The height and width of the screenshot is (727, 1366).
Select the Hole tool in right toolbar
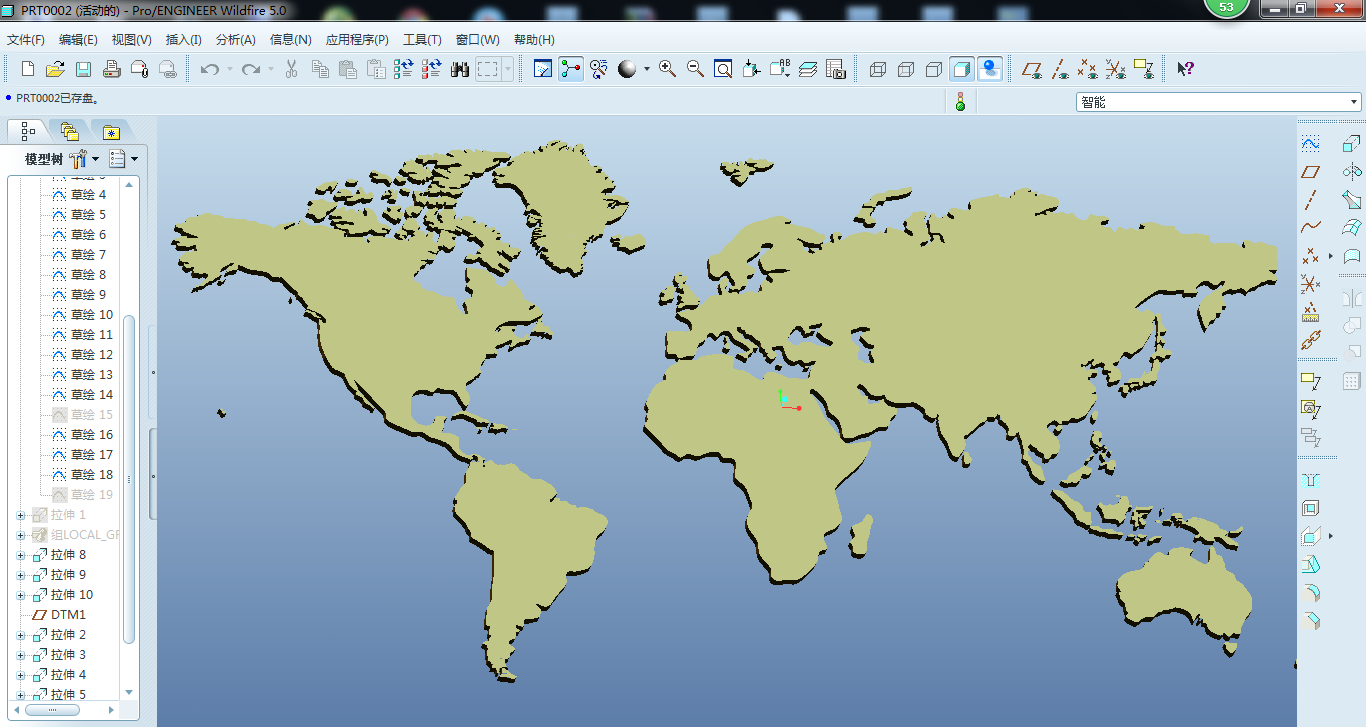1311,480
